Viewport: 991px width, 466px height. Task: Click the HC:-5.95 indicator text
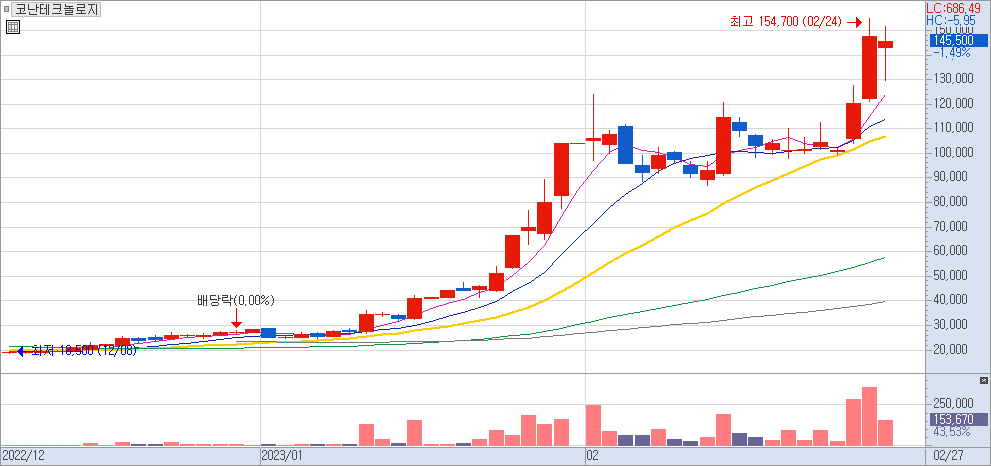pos(953,20)
